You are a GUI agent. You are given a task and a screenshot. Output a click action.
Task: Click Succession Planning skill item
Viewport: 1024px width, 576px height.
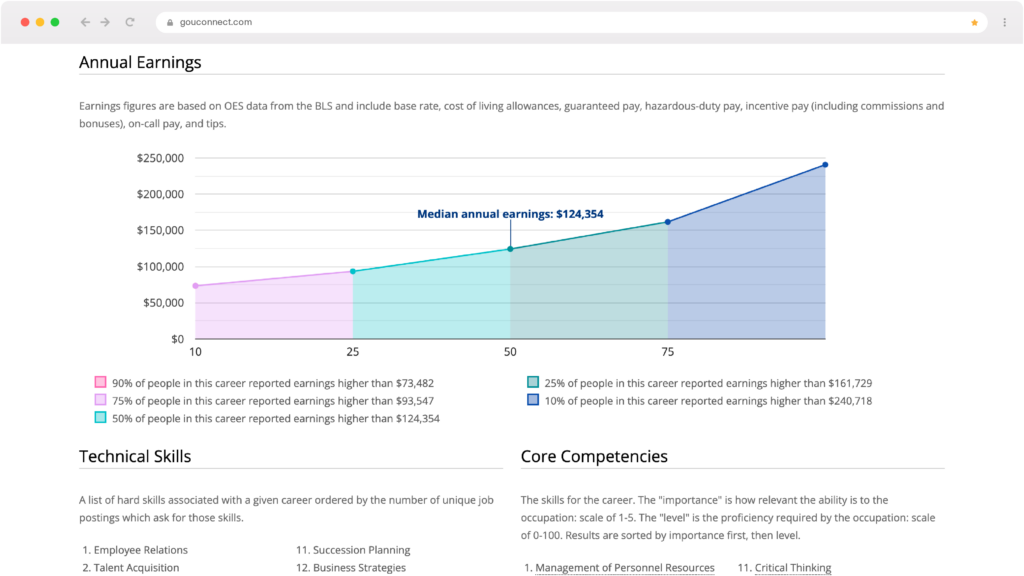[x=361, y=550]
